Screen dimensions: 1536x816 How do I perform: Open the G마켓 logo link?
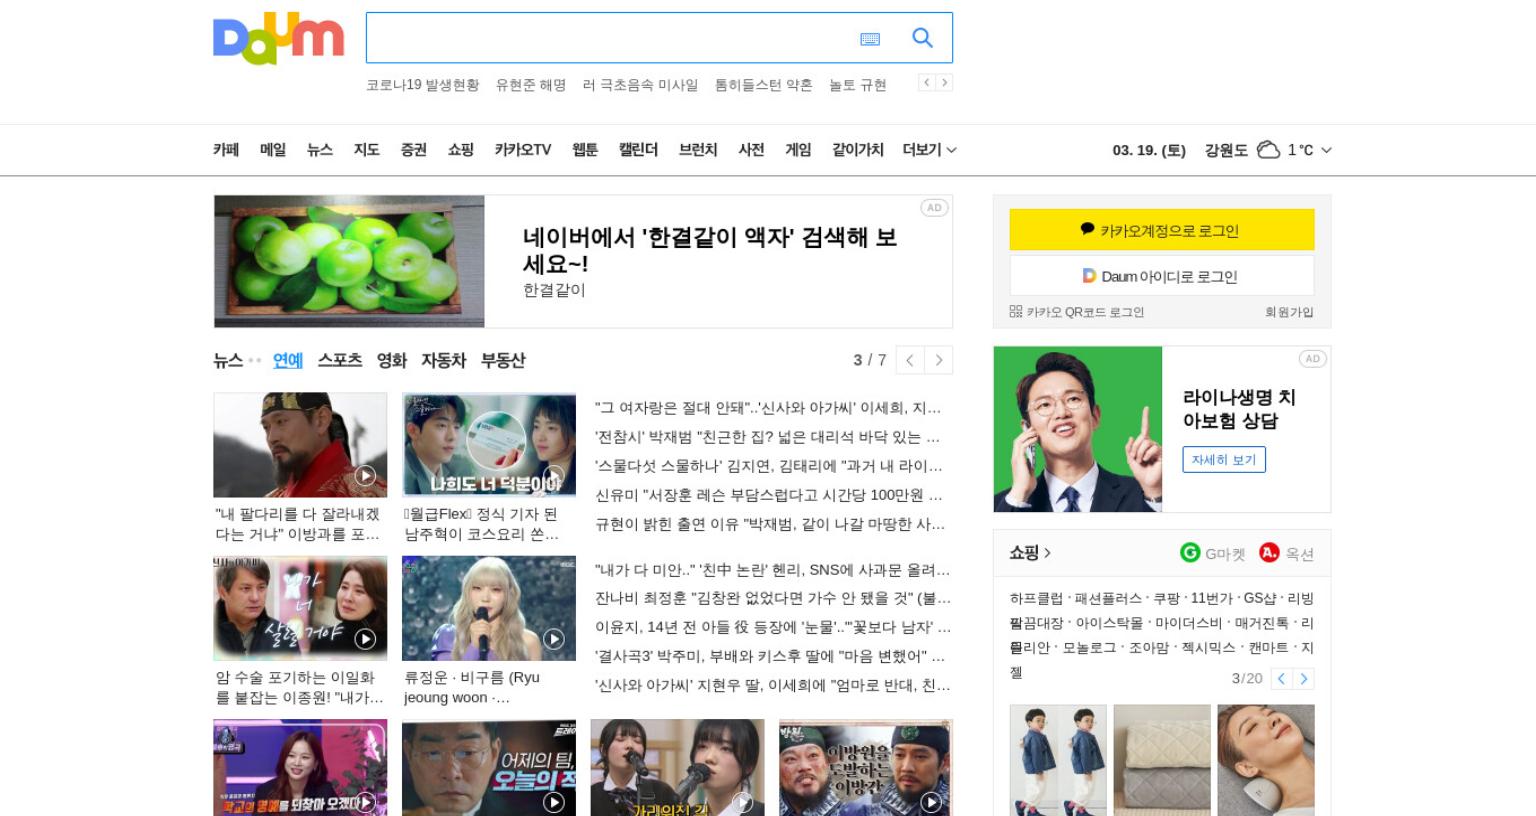[x=1213, y=553]
